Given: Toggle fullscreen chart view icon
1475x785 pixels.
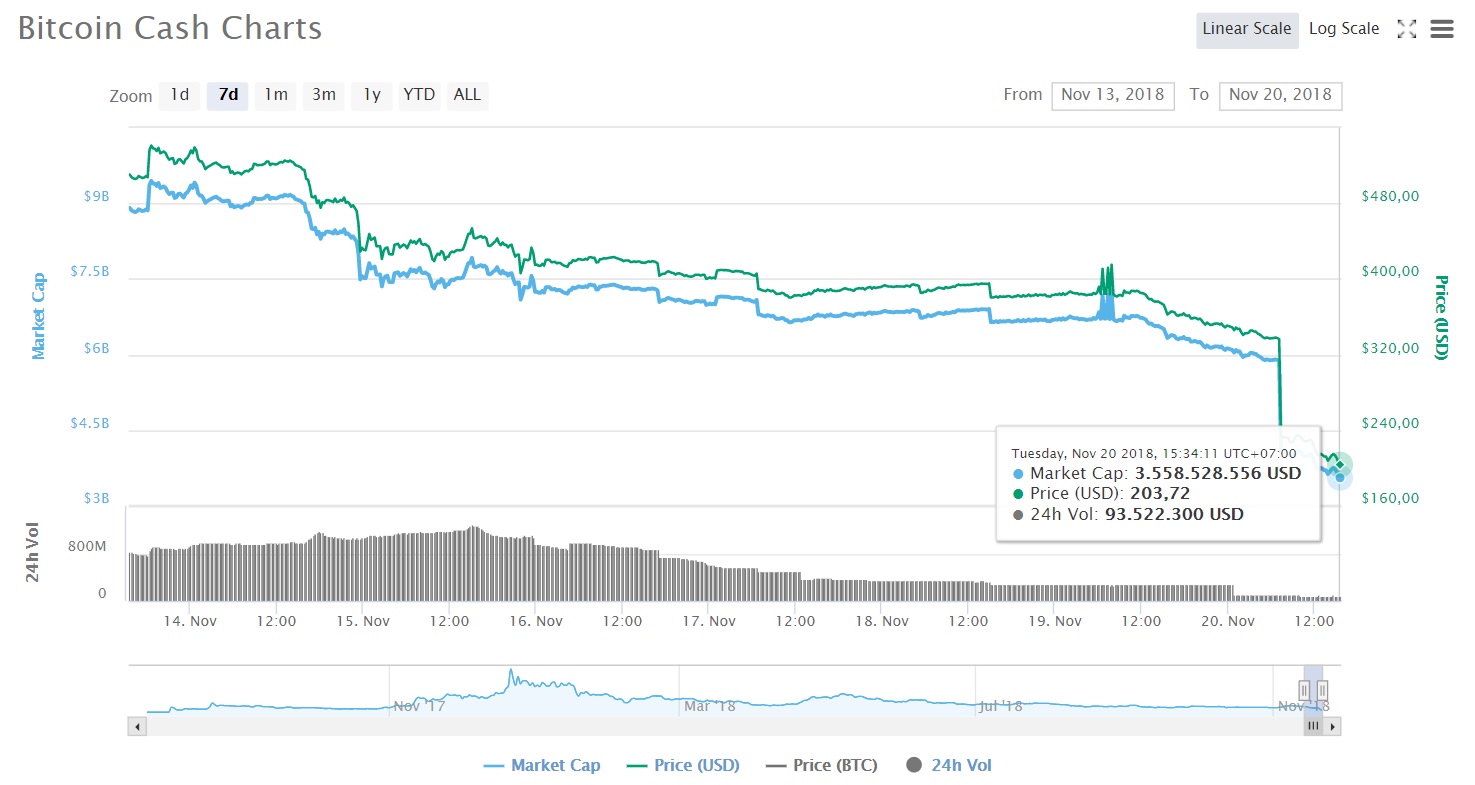Looking at the screenshot, I should 1406,29.
